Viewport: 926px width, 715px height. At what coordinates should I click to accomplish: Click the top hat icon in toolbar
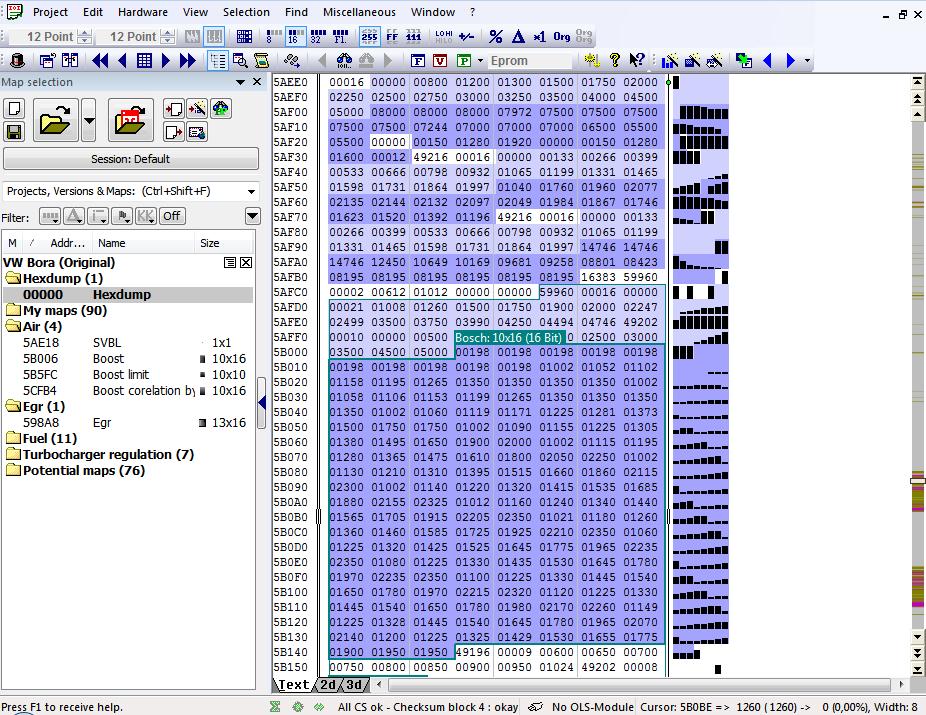click(x=18, y=60)
